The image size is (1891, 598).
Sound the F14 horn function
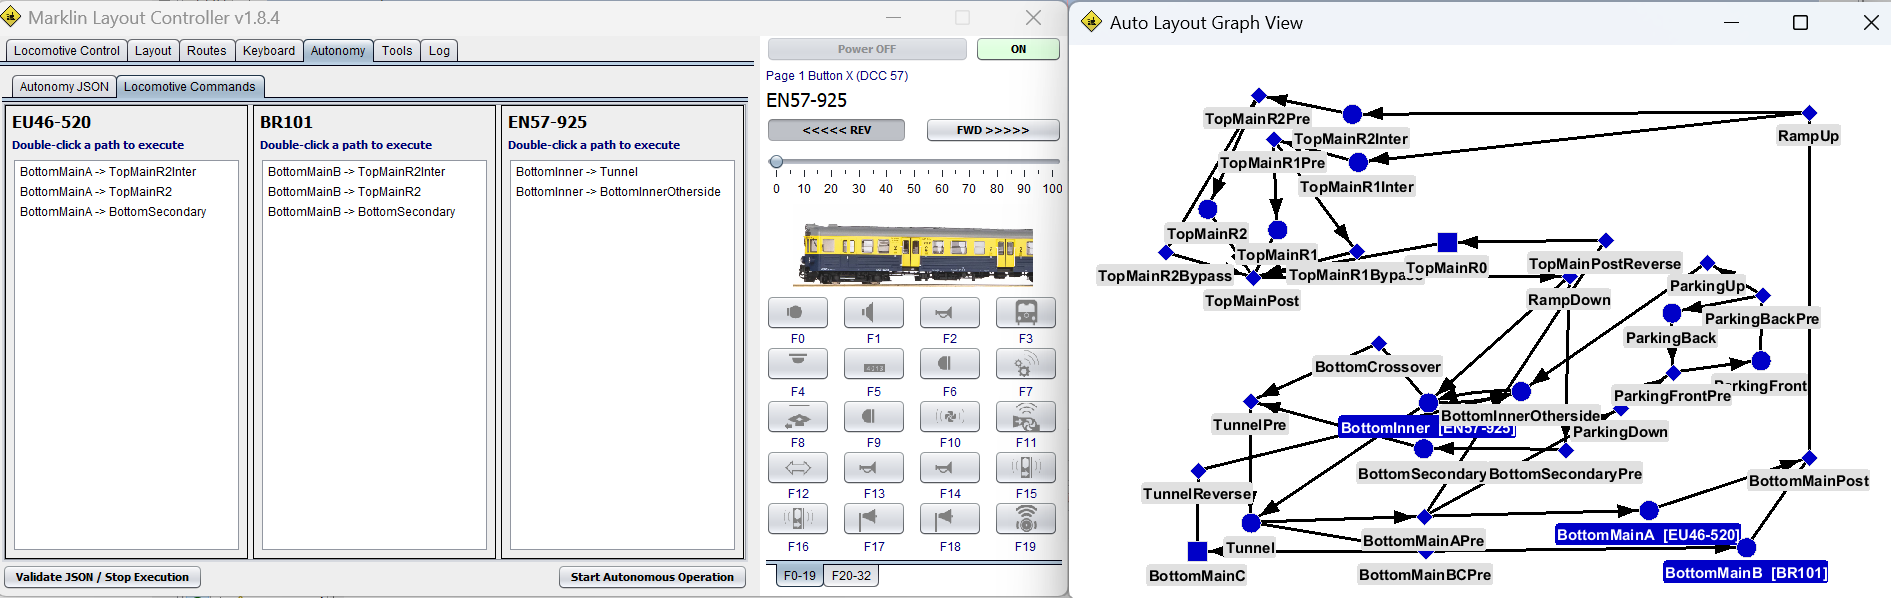[949, 467]
